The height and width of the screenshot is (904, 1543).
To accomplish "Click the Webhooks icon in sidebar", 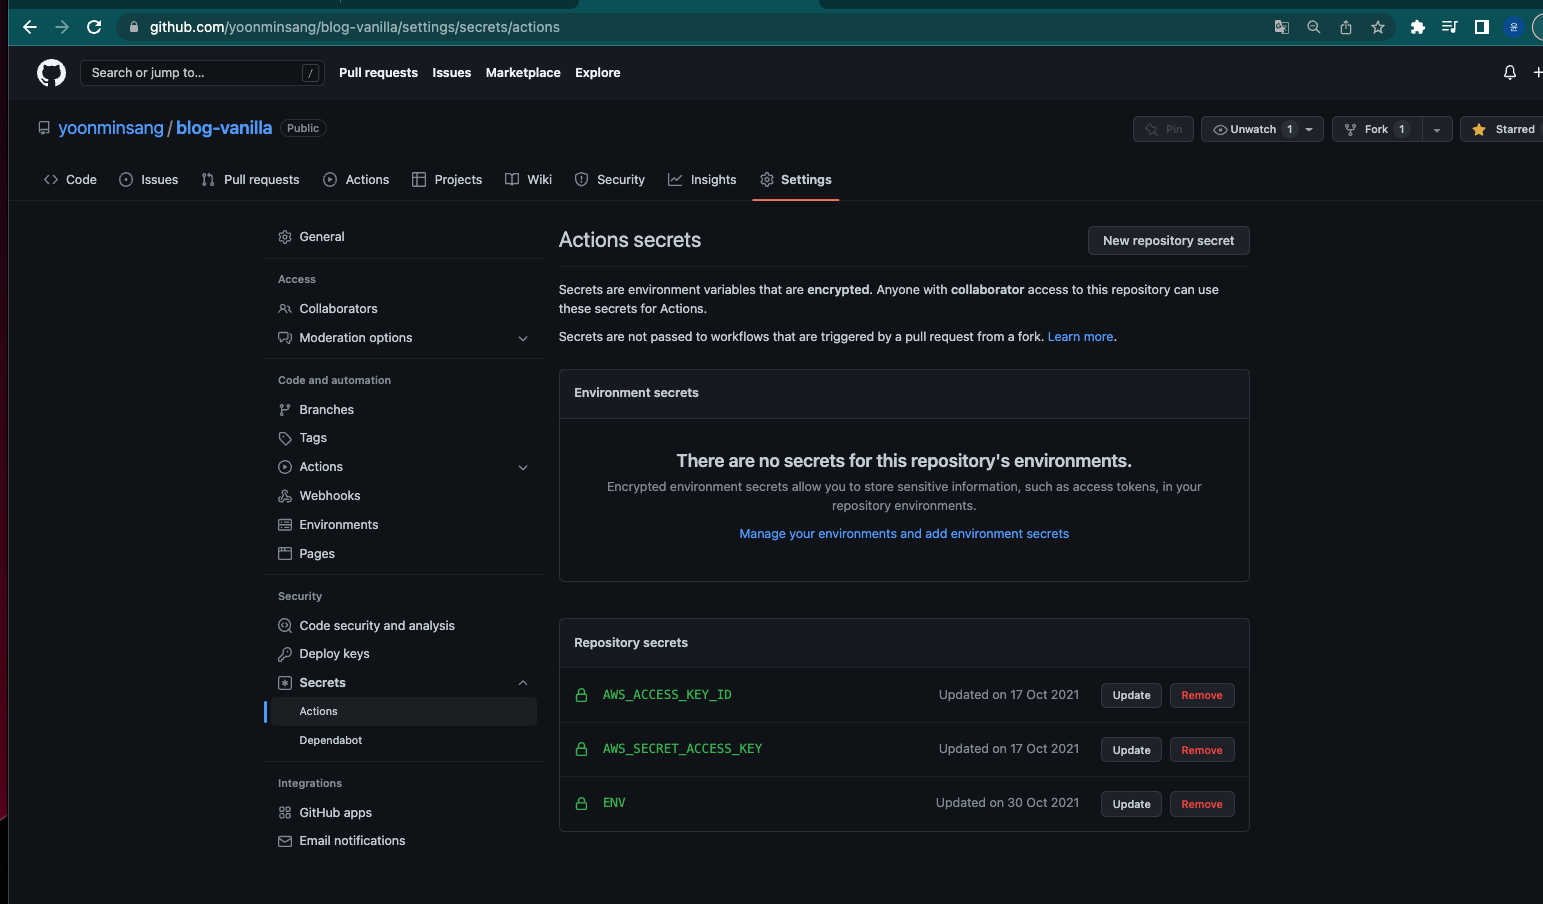I will (285, 496).
